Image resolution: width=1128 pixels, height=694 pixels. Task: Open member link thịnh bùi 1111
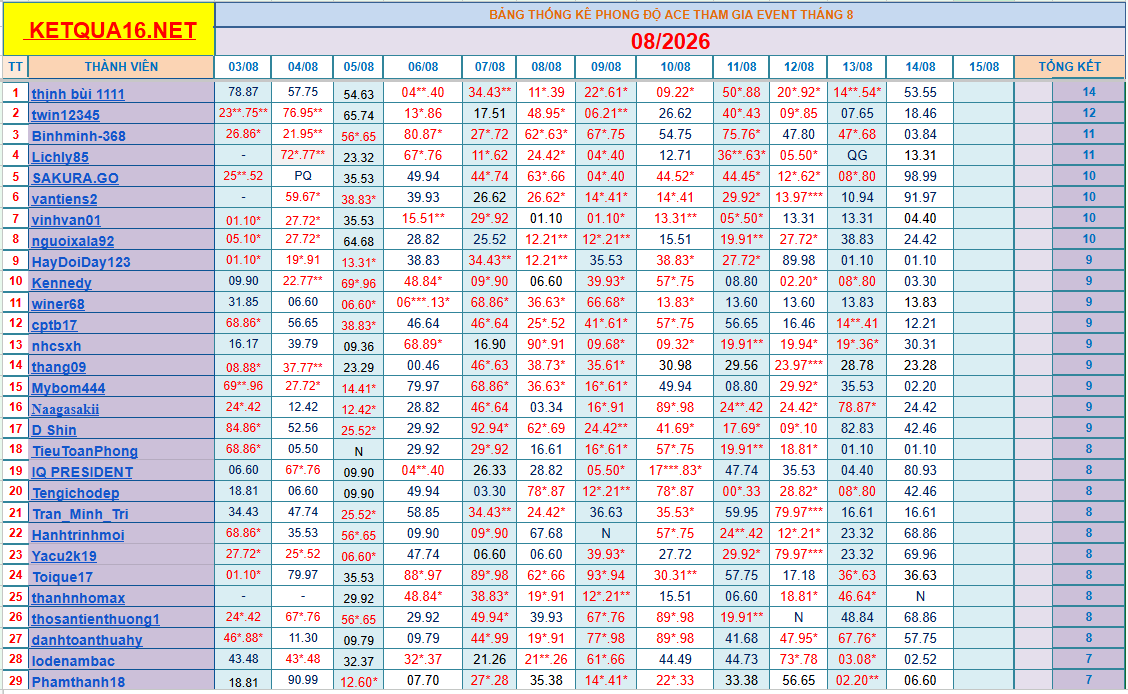(78, 94)
